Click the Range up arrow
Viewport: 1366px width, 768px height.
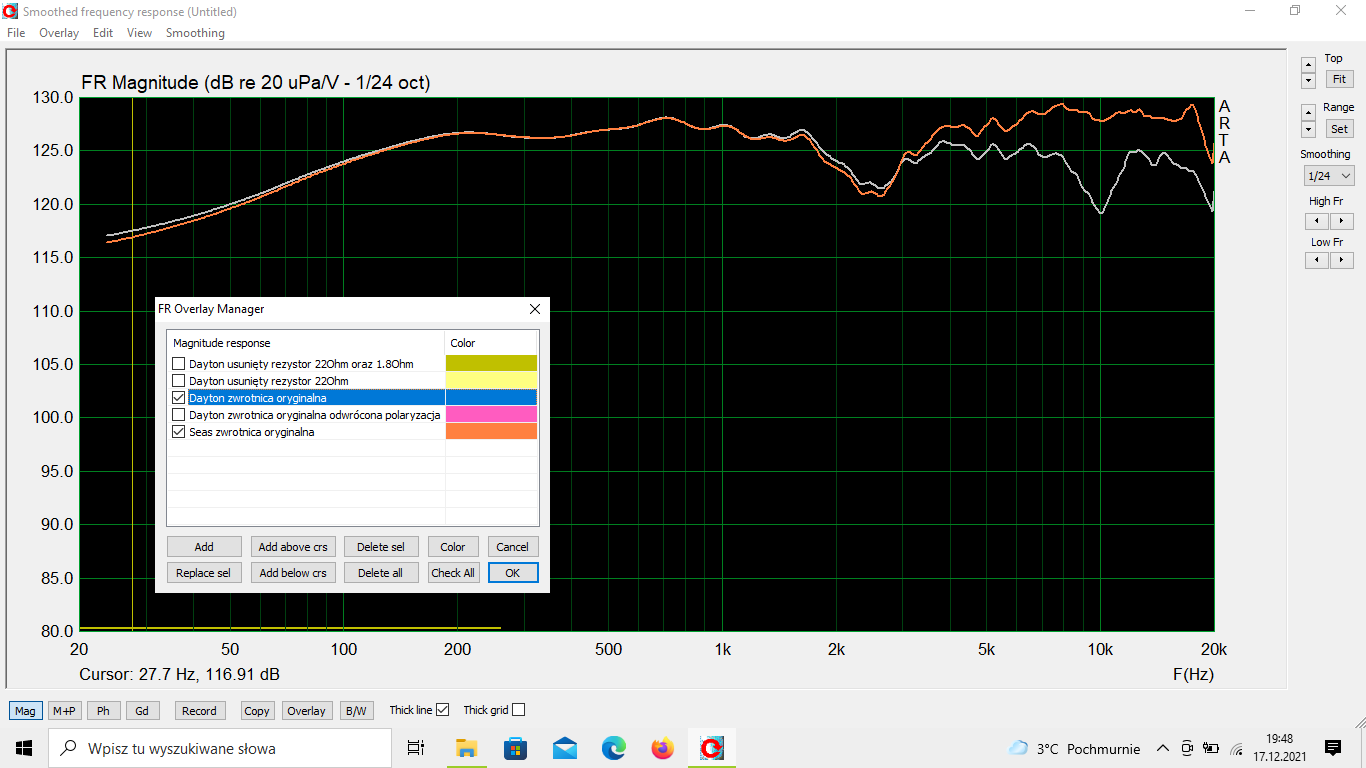[x=1308, y=113]
